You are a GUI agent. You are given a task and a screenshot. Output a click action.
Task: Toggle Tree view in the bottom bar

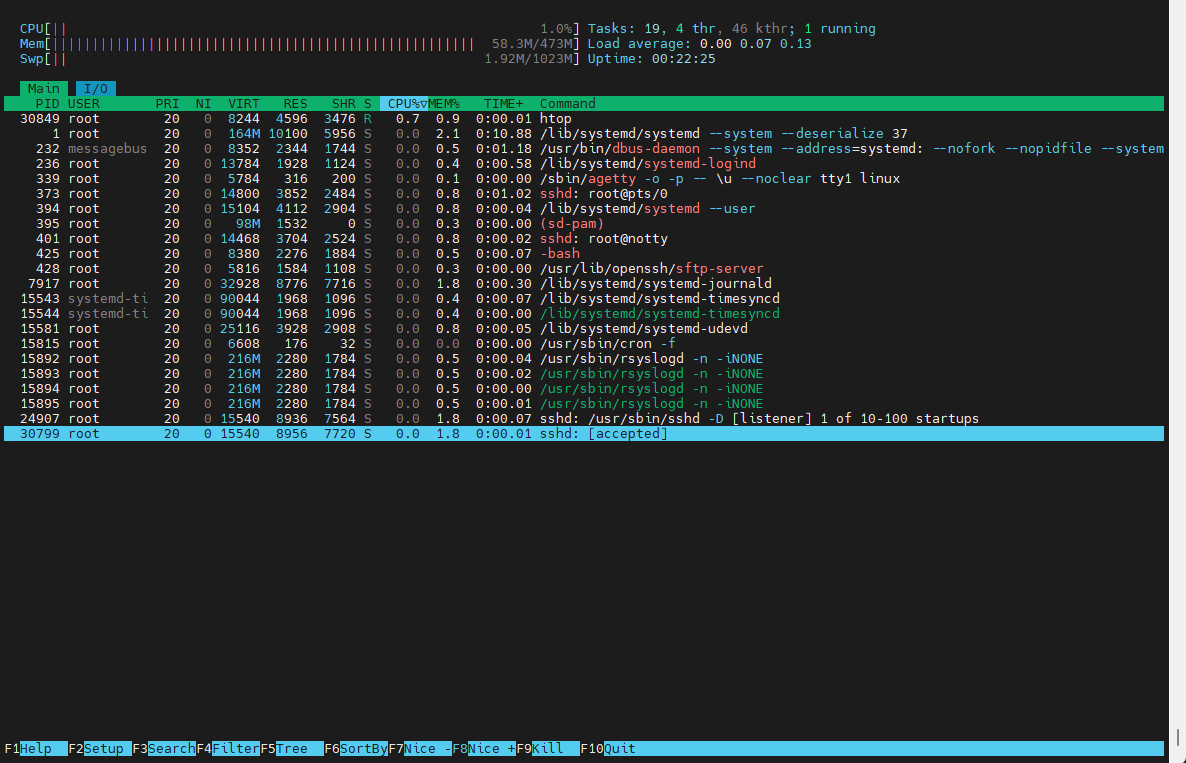pos(292,749)
